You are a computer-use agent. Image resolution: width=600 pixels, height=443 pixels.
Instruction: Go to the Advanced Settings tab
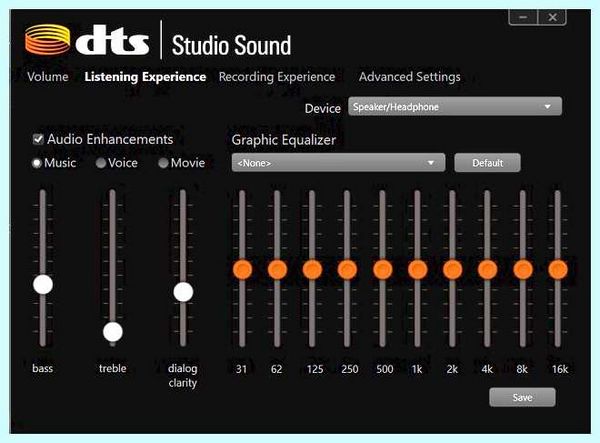tap(409, 77)
